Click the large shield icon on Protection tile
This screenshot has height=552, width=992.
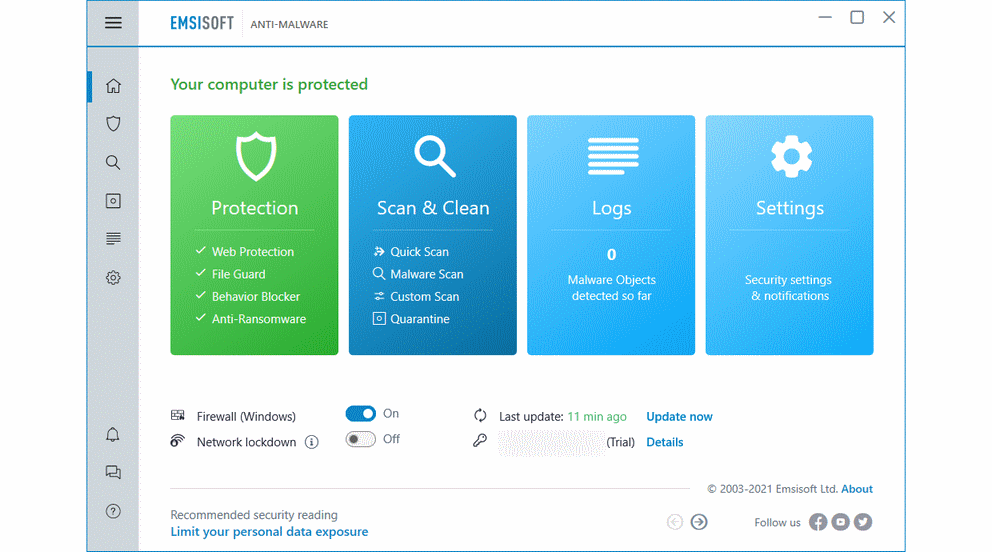[256, 156]
